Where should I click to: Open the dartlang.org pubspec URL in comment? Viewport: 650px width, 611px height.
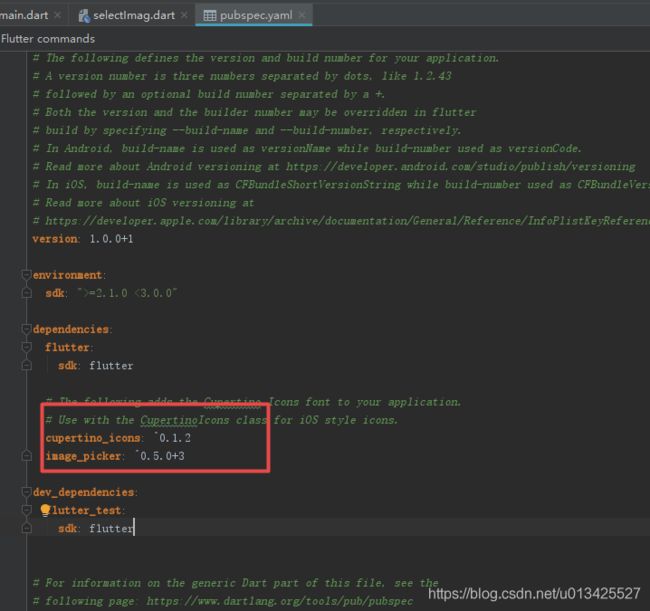pos(280,601)
